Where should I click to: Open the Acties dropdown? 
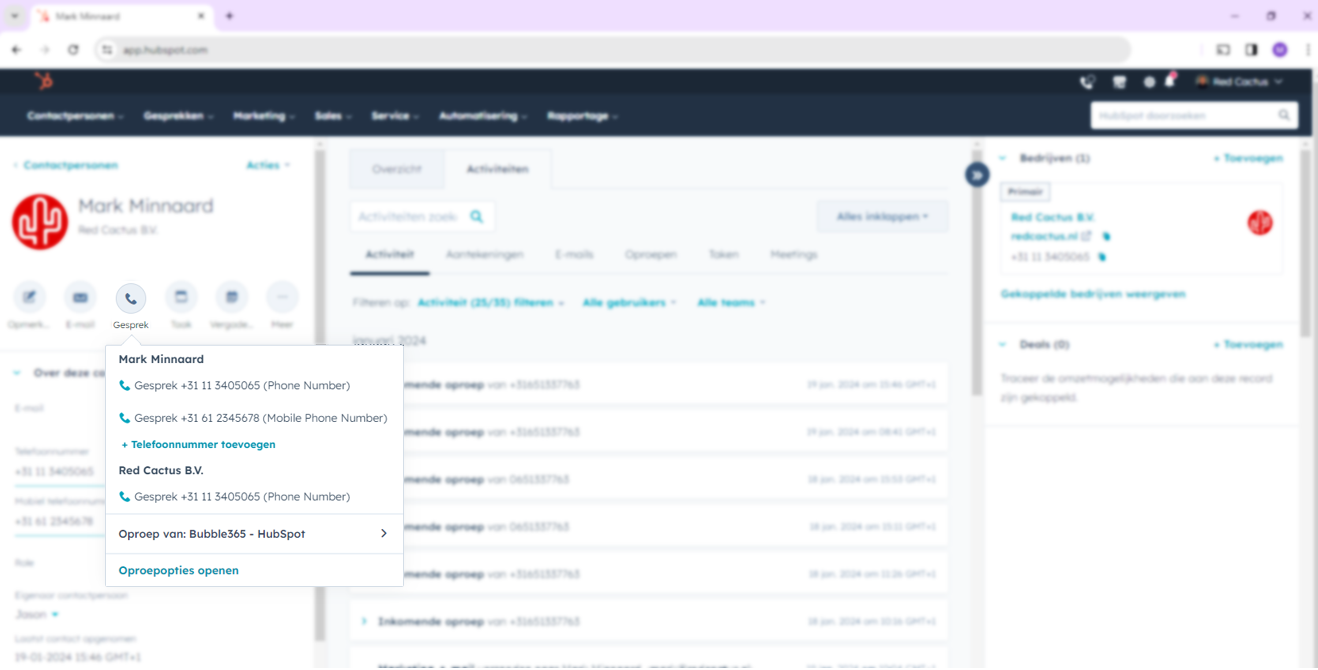click(x=268, y=165)
